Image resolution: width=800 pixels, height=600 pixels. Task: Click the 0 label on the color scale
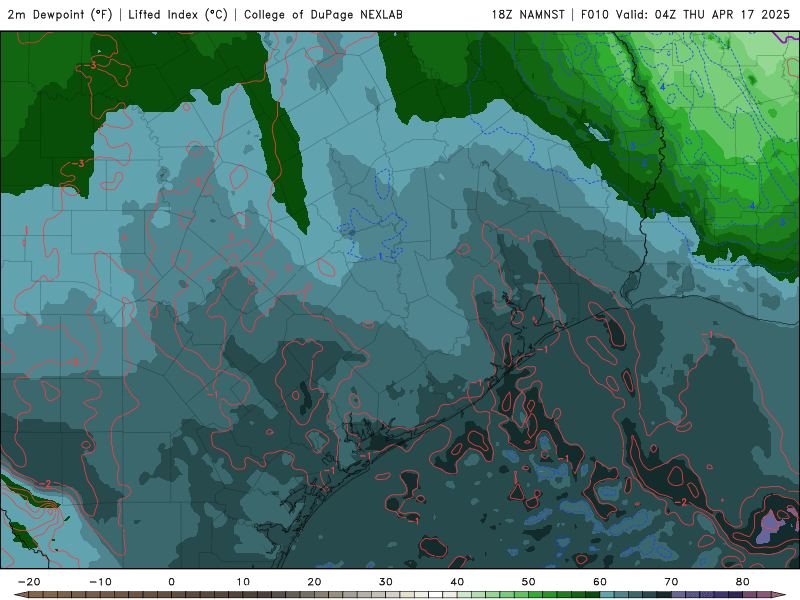click(x=171, y=582)
